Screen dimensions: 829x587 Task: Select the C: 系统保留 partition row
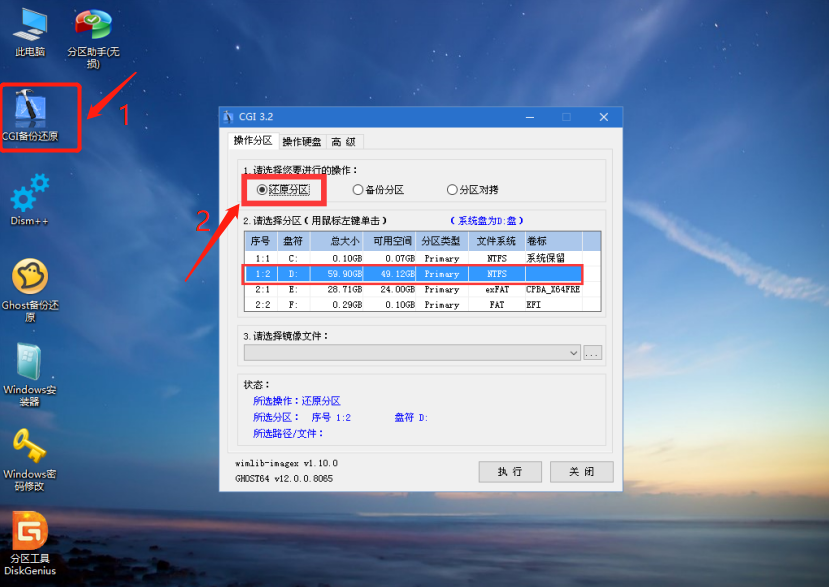(x=422, y=258)
